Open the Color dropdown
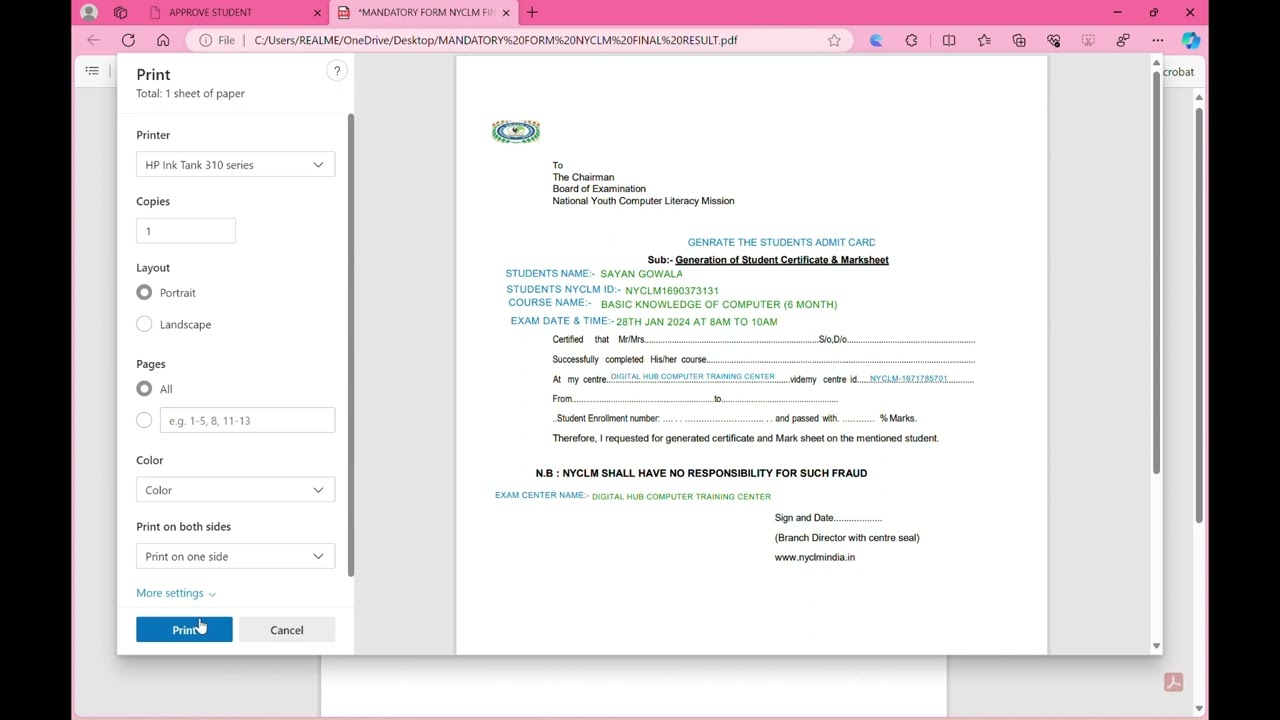 (x=235, y=490)
